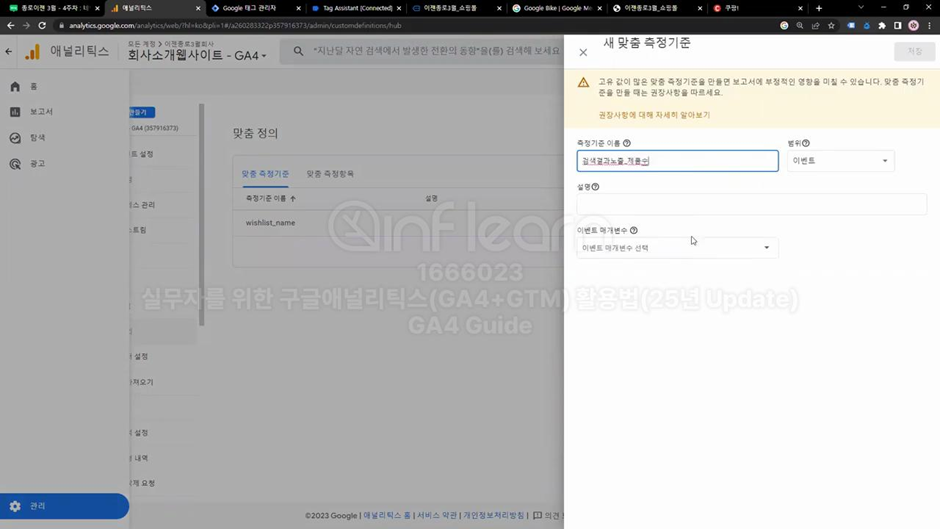Click the zoom magnifier icon in address bar
Image resolution: width=940 pixels, height=529 pixels.
click(x=800, y=26)
